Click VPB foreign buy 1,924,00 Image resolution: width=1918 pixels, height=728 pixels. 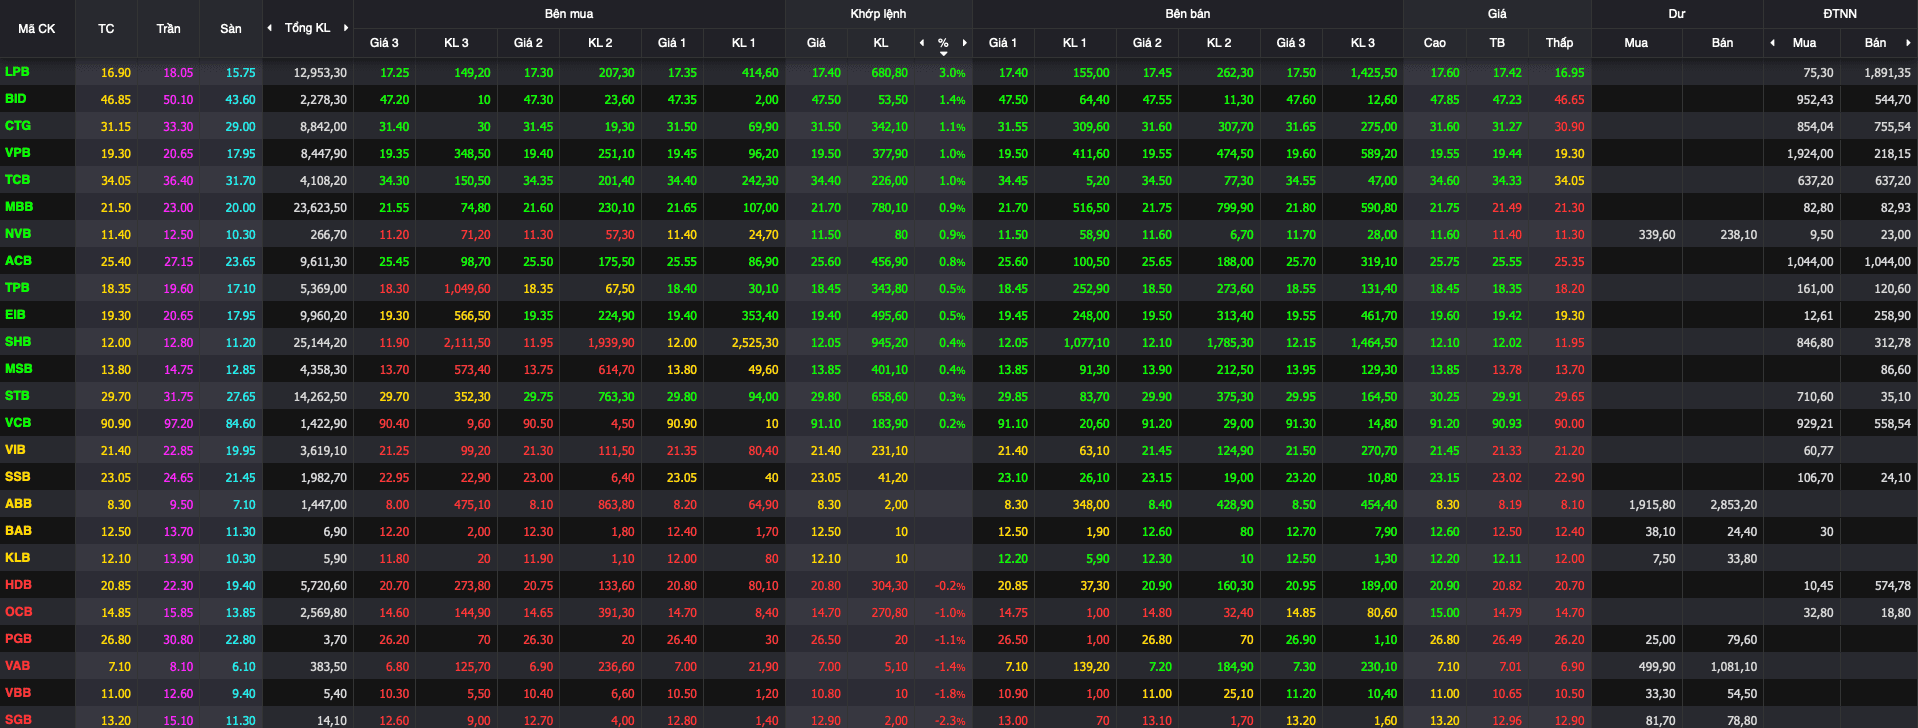click(x=1810, y=154)
